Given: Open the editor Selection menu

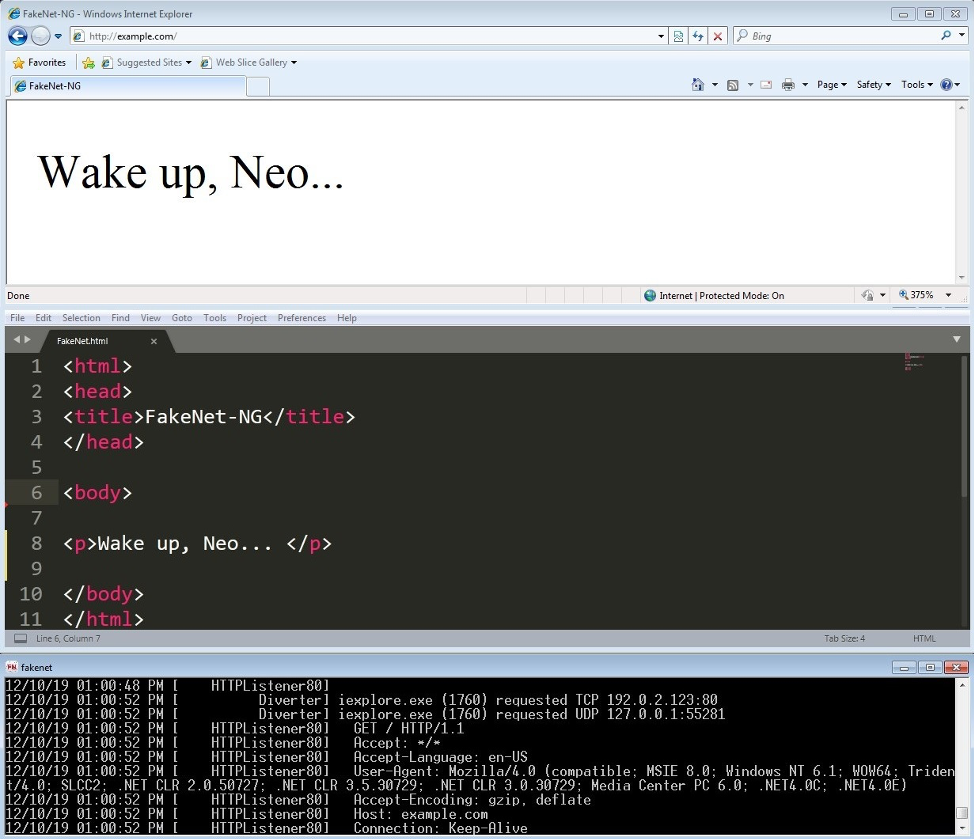Looking at the screenshot, I should click(81, 317).
